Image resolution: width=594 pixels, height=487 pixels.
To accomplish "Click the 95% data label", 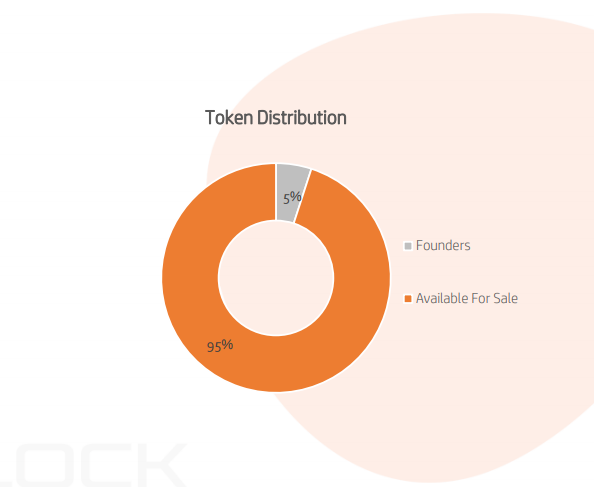I will (x=220, y=346).
